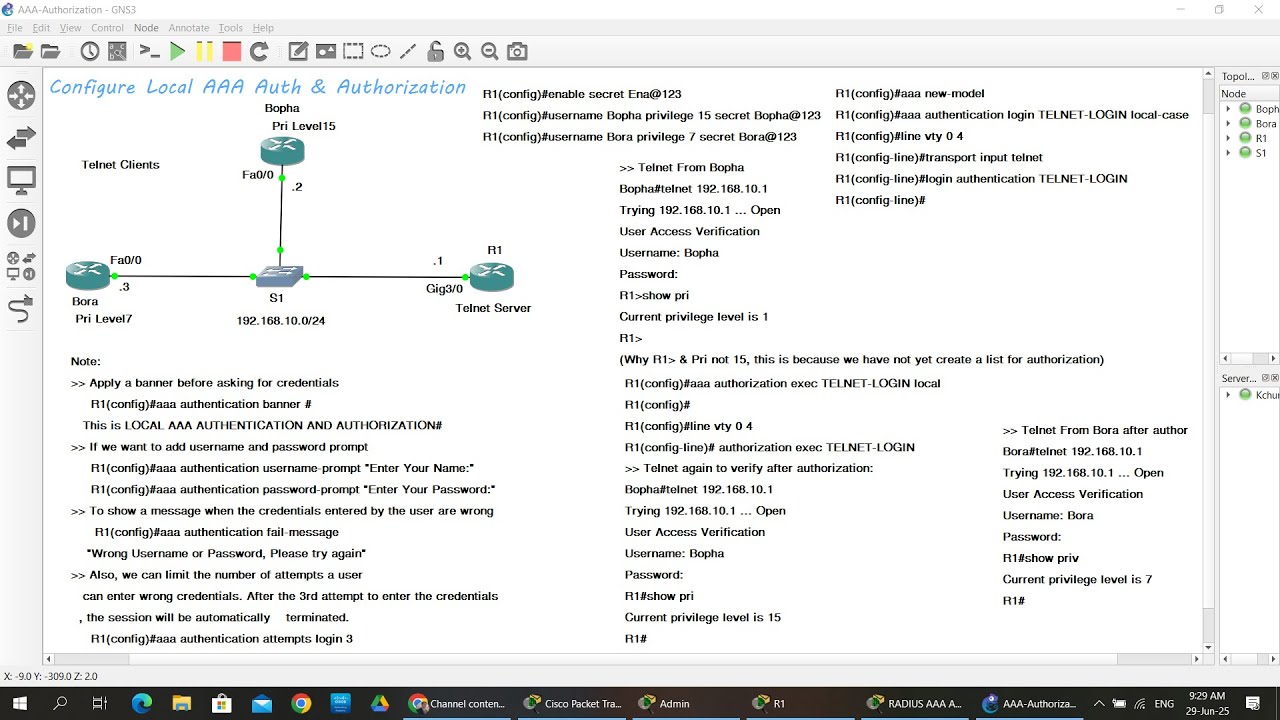Select the draw line tool

click(408, 51)
